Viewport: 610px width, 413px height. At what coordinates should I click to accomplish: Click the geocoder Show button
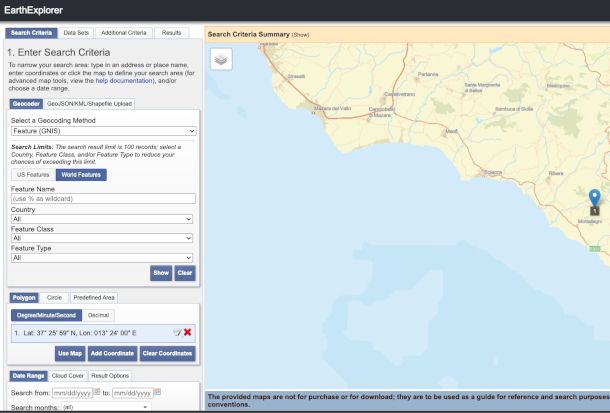click(161, 273)
